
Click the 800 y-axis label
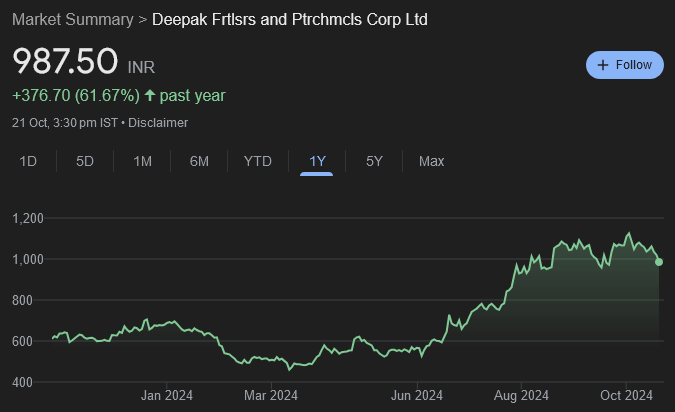pyautogui.click(x=22, y=300)
